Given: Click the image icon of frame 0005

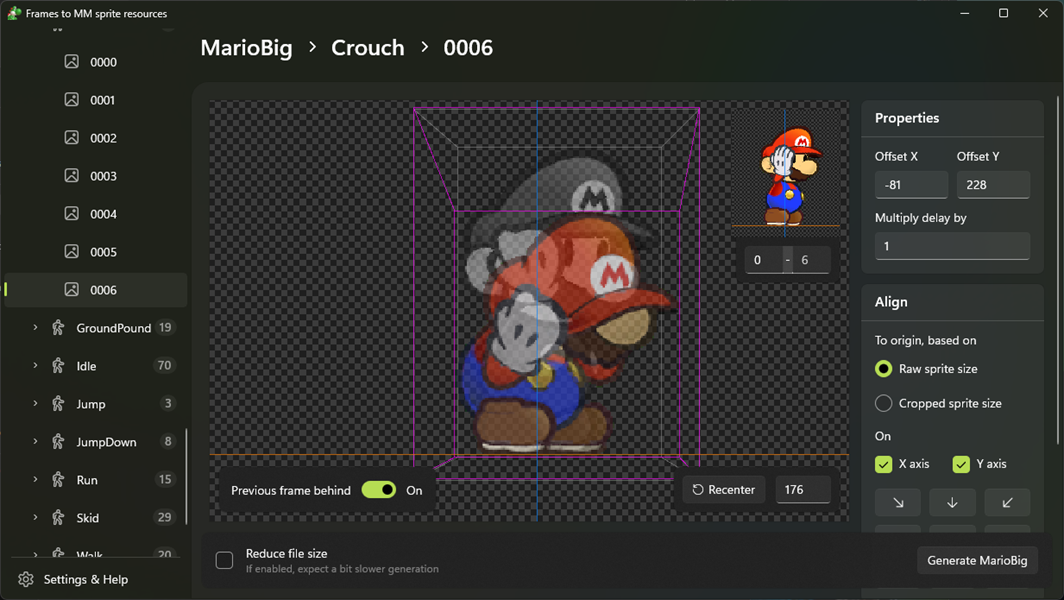Looking at the screenshot, I should click(71, 252).
